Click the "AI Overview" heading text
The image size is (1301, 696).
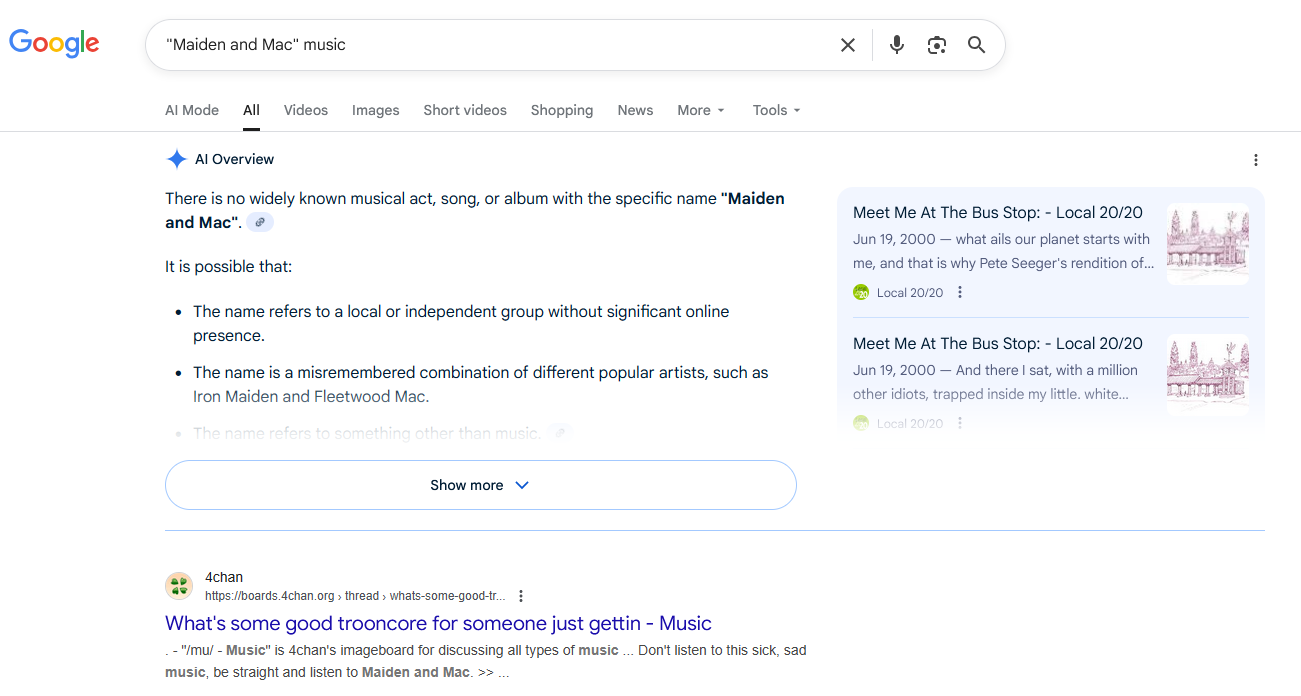pos(234,159)
